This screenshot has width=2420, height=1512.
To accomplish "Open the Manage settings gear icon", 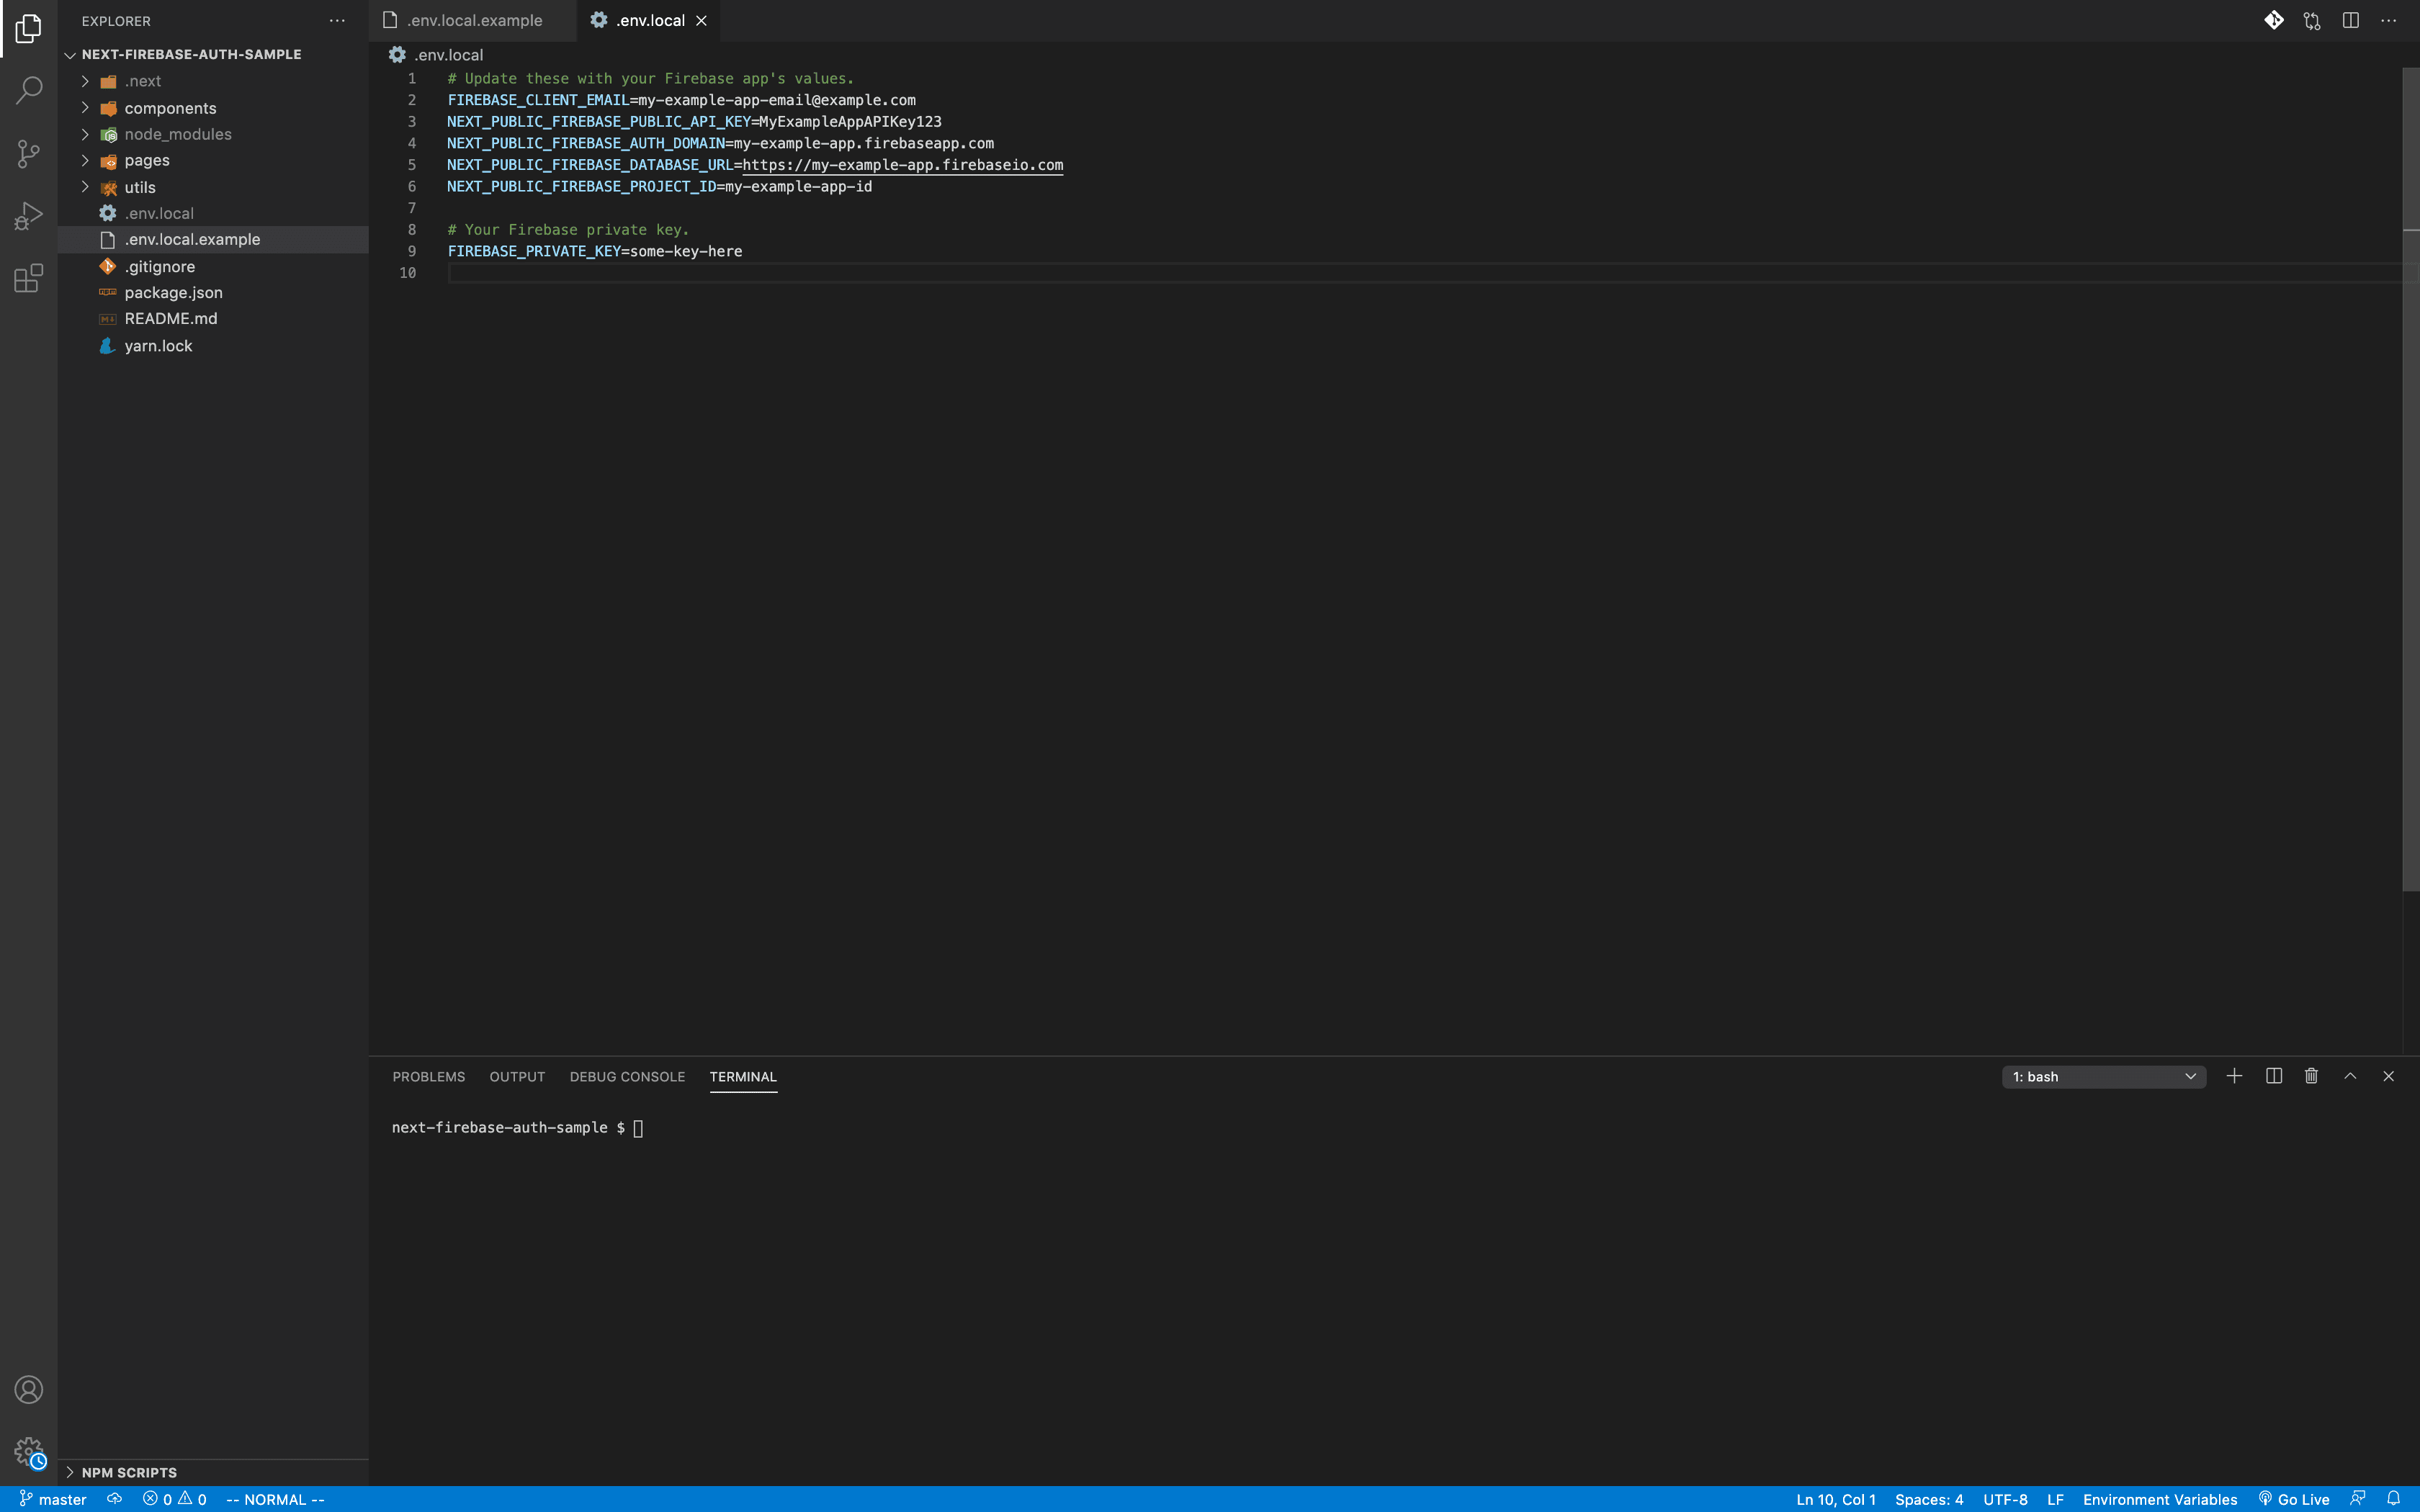I will tap(28, 1450).
